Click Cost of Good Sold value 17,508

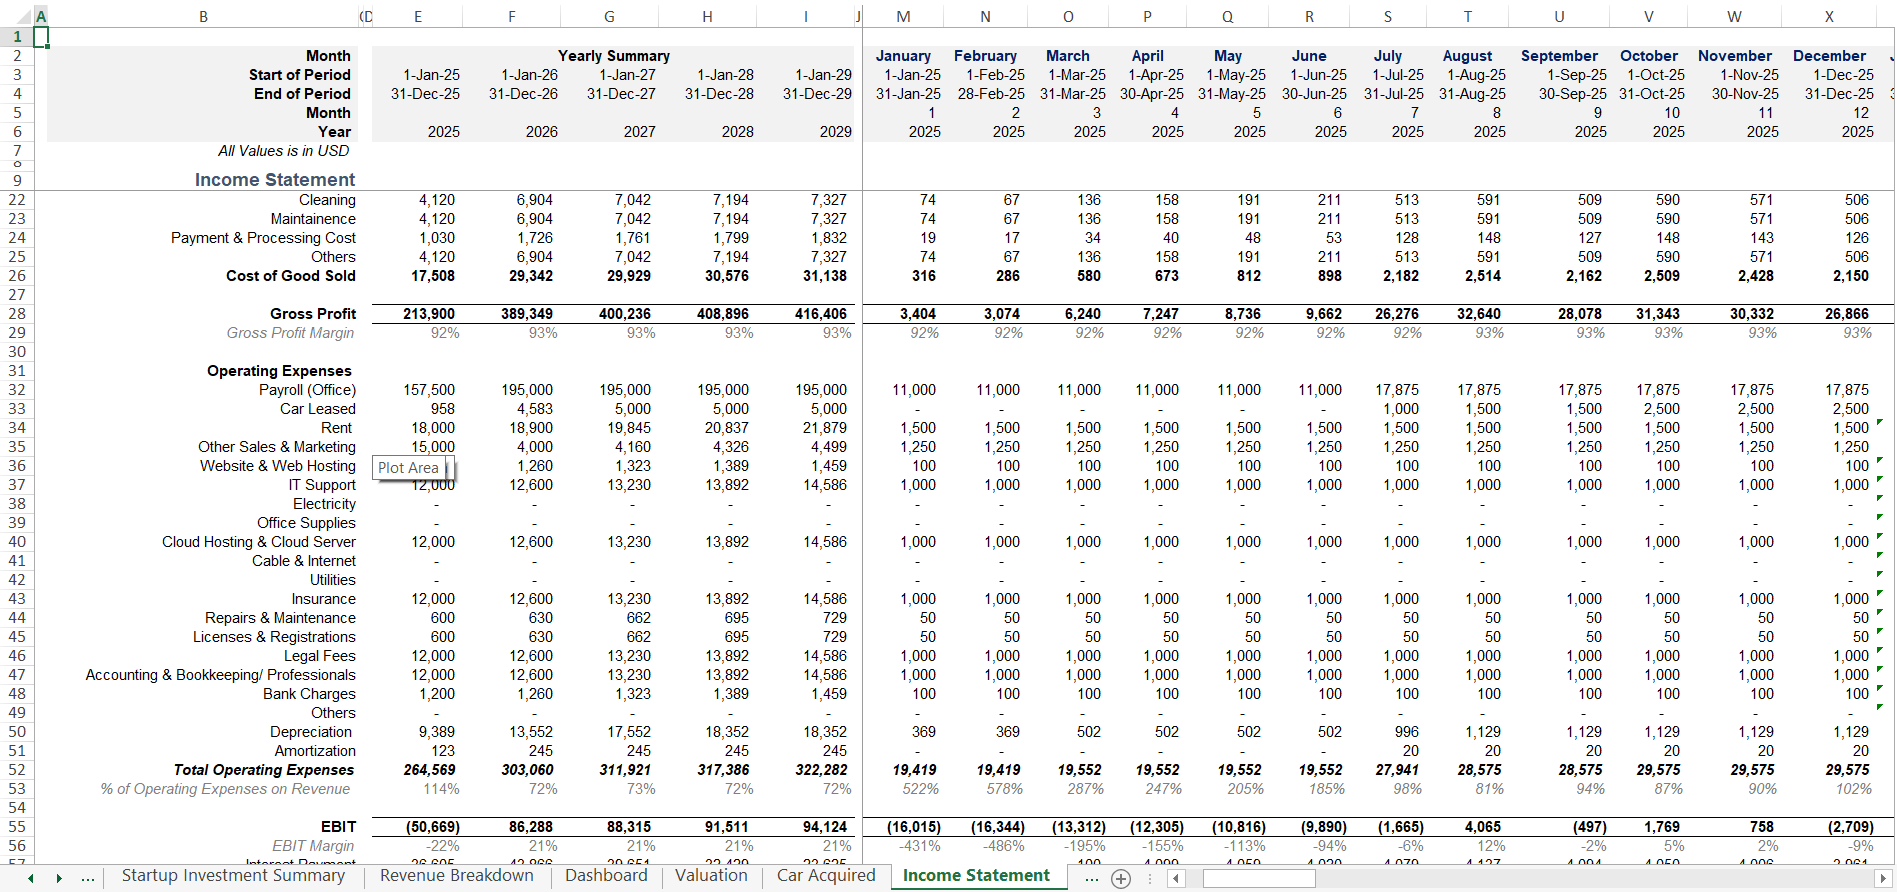point(433,276)
